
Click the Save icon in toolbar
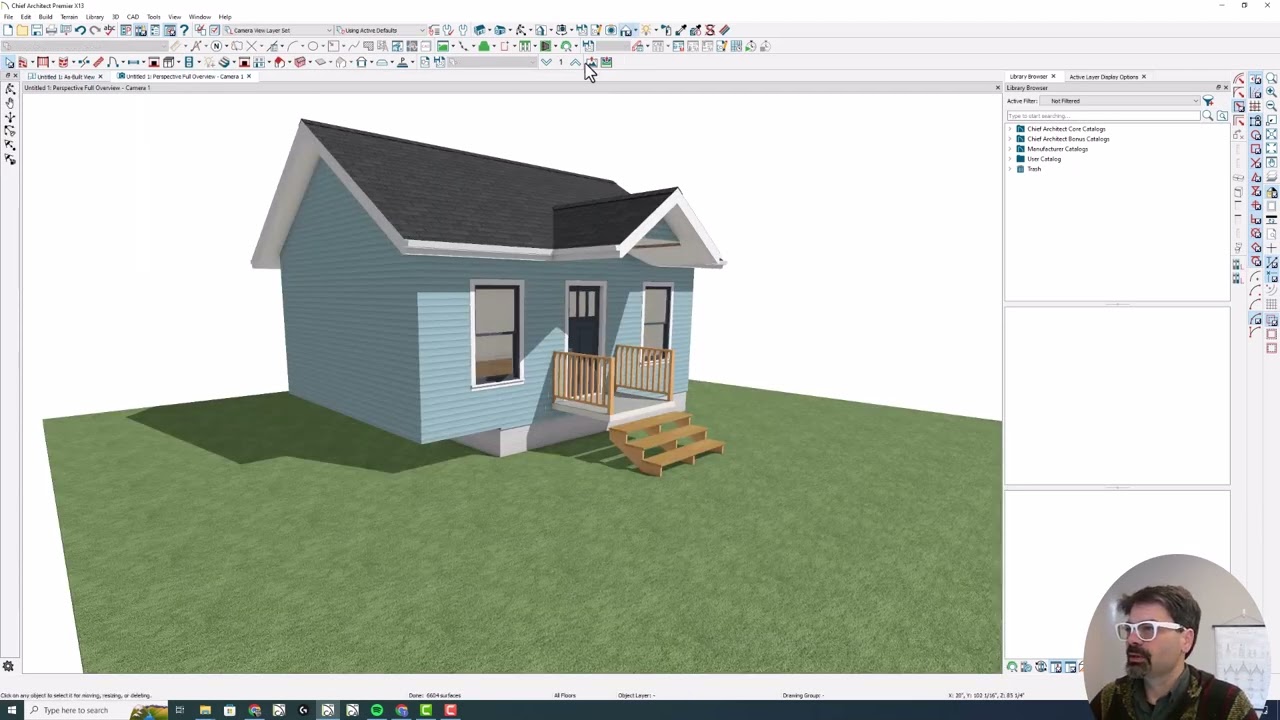point(36,30)
